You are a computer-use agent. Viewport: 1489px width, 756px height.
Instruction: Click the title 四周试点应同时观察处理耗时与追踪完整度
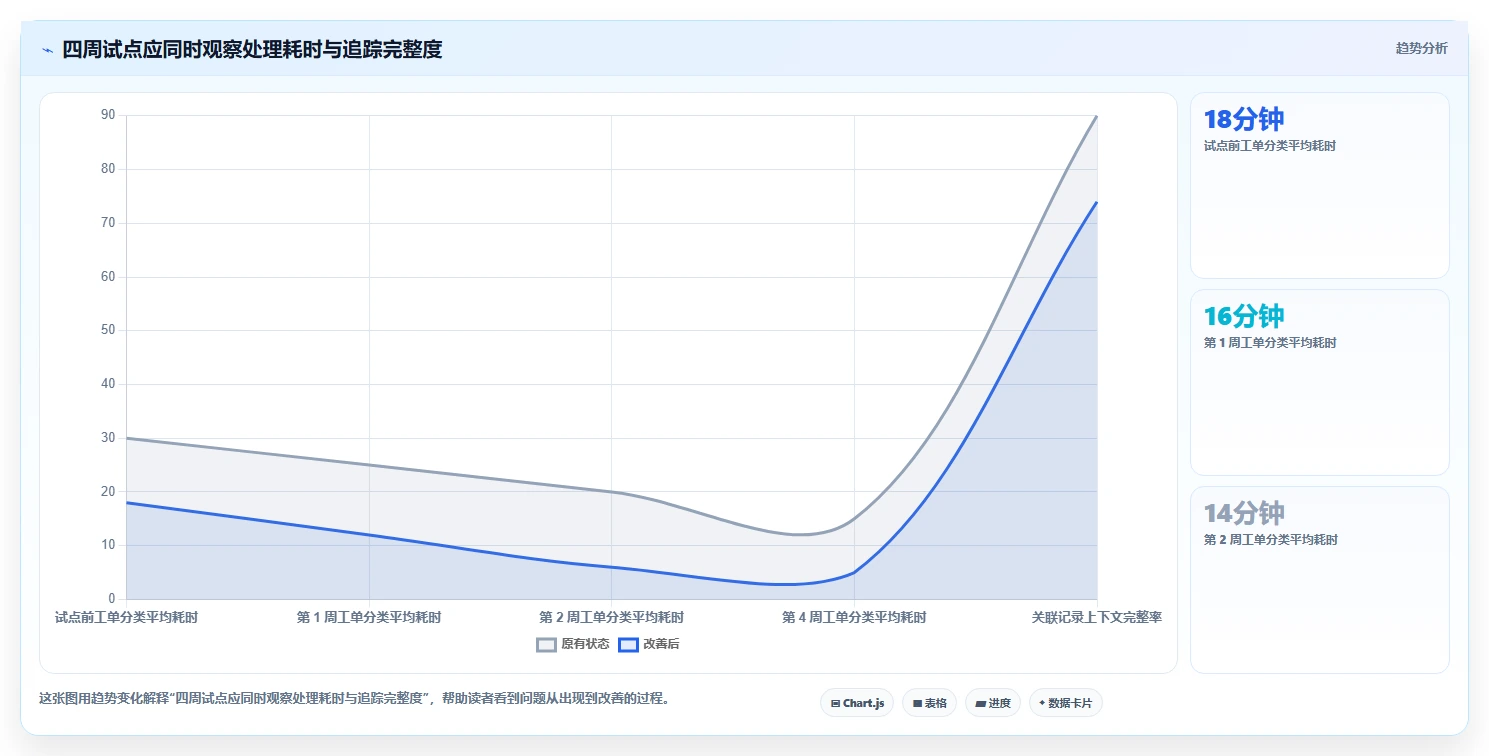(252, 49)
